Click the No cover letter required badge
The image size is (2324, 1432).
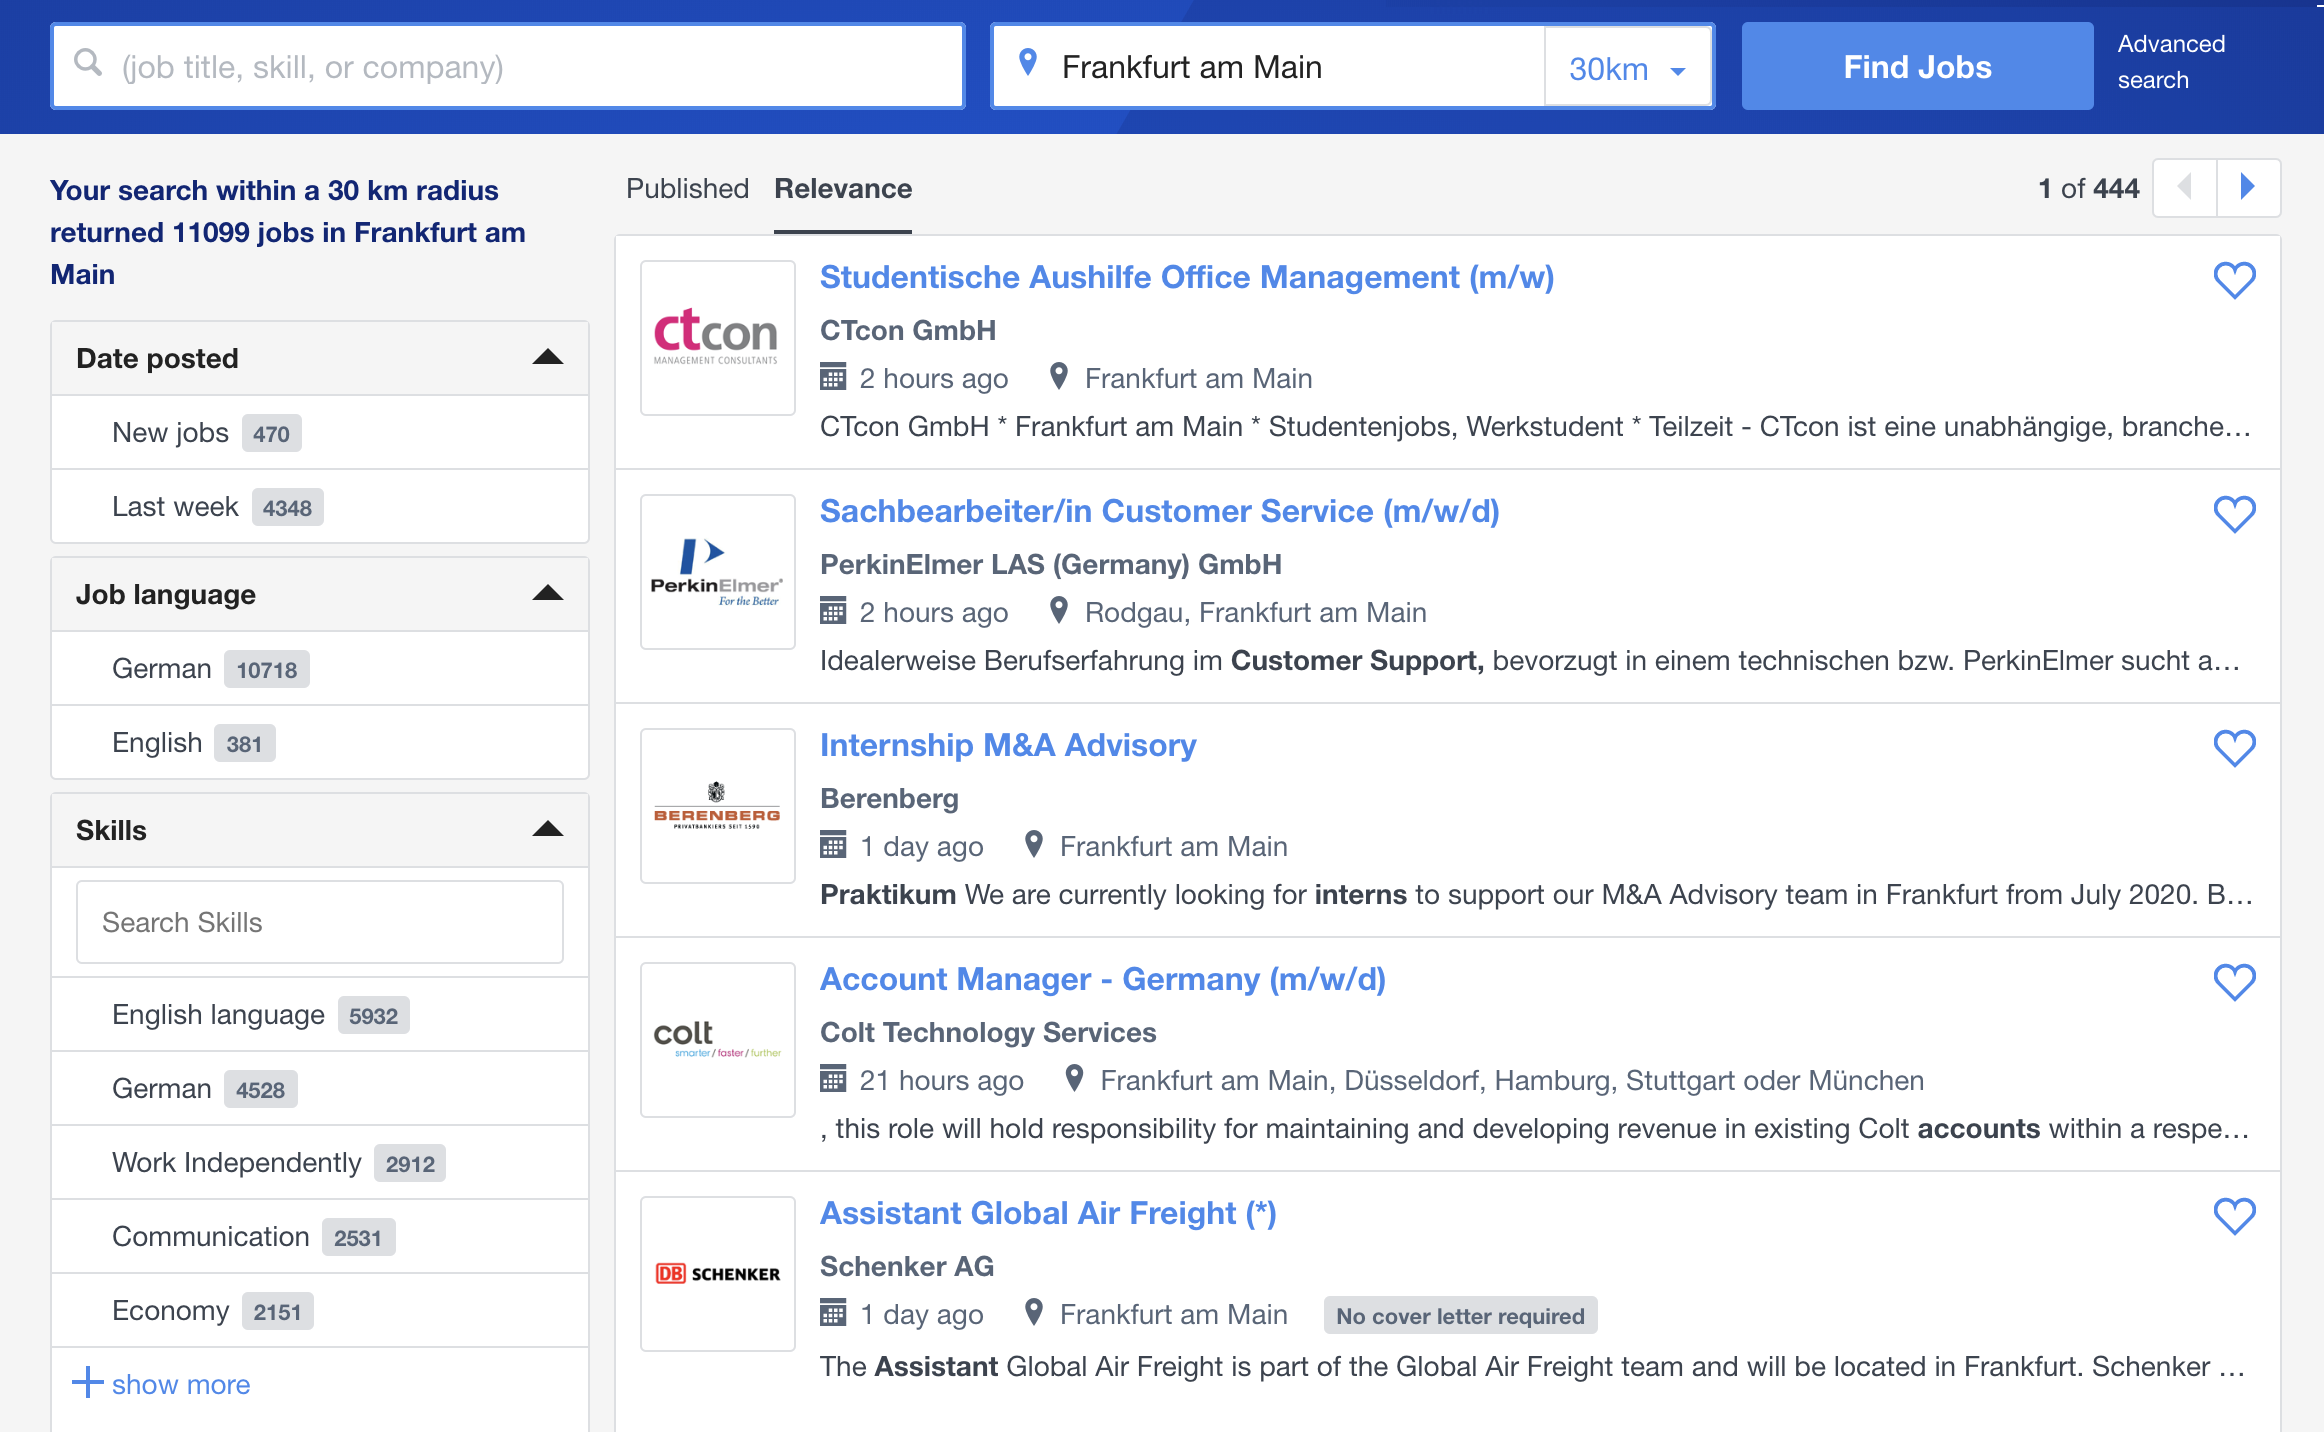(1460, 1315)
